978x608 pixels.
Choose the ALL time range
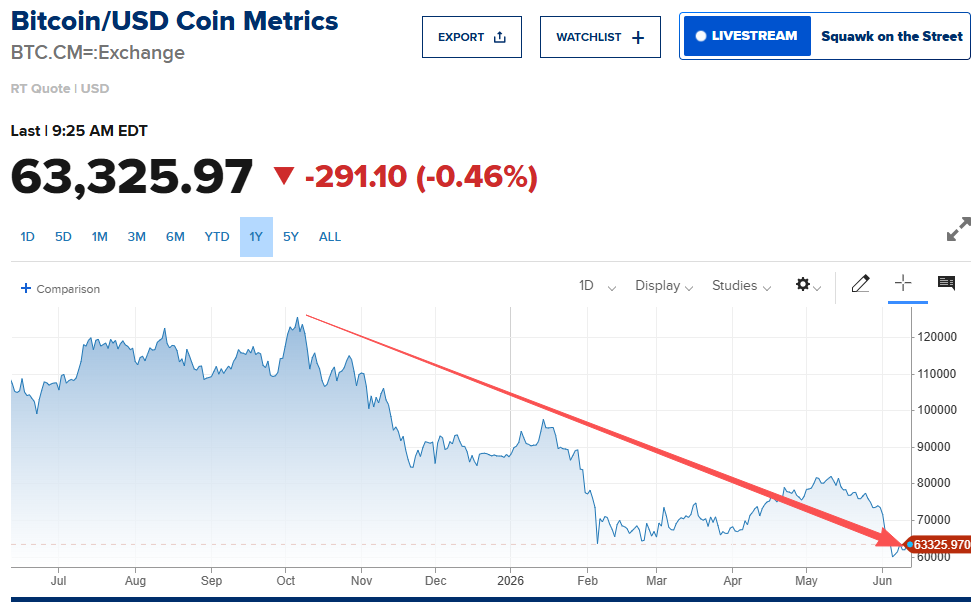(330, 237)
